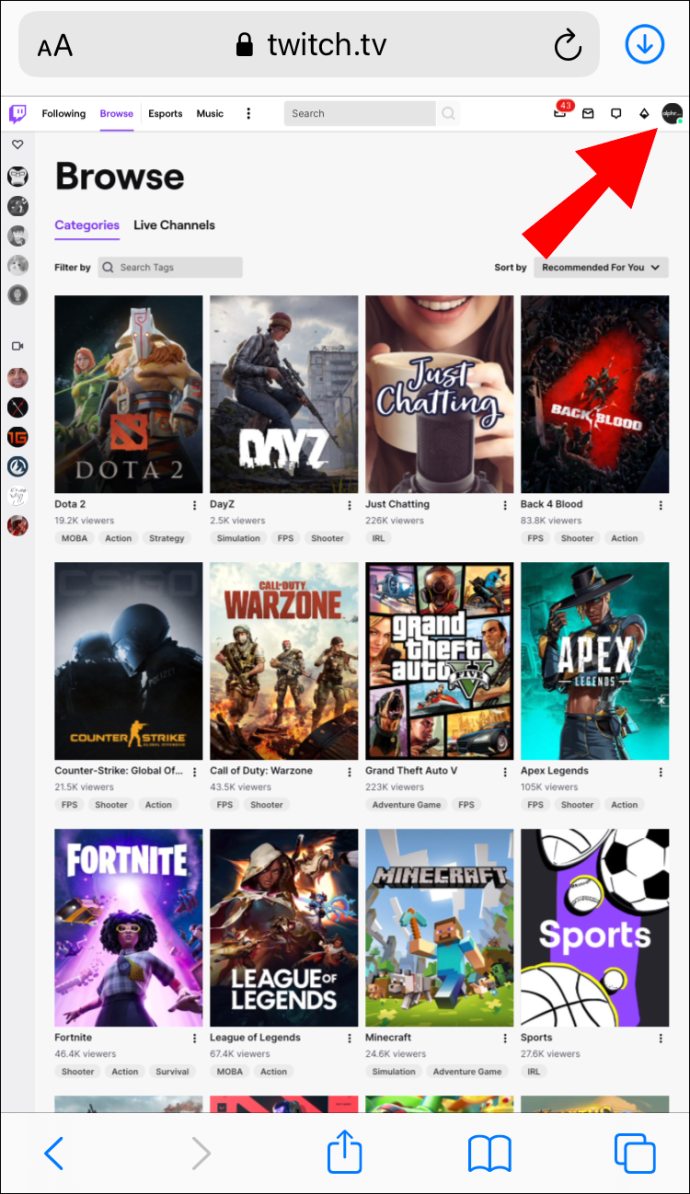Open the user profile avatar menu
Screen dimensions: 690x1194
[672, 114]
